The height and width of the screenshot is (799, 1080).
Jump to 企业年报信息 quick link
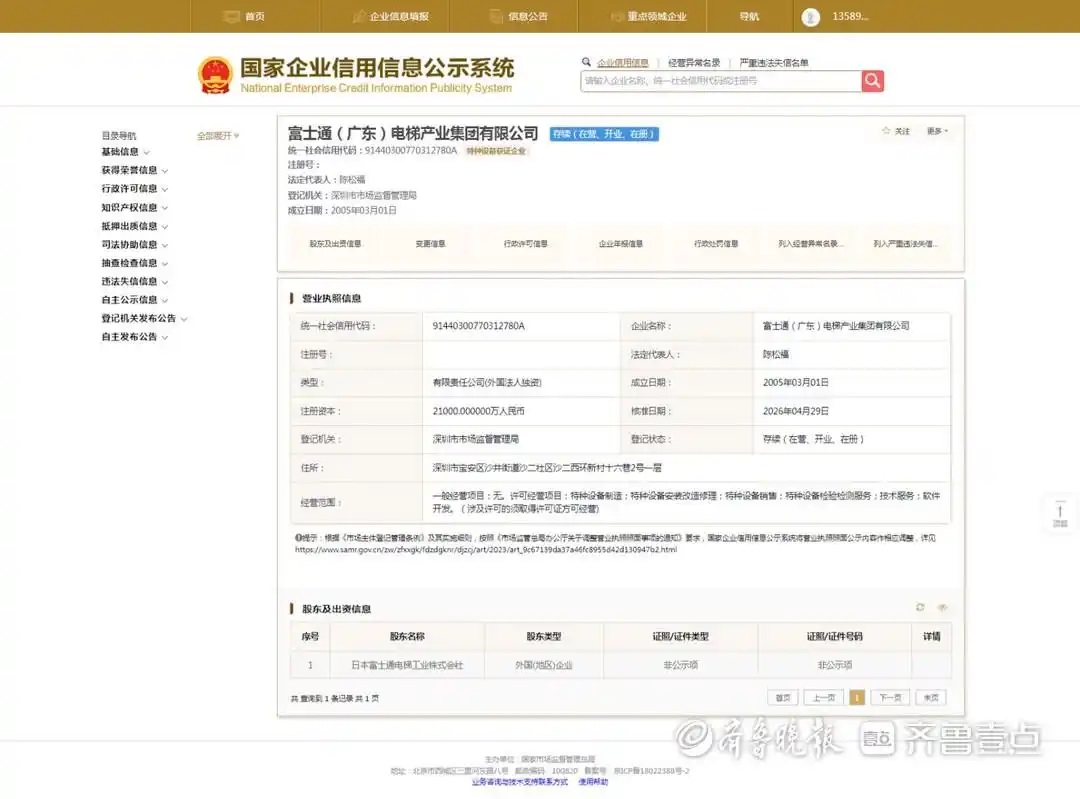[621, 244]
